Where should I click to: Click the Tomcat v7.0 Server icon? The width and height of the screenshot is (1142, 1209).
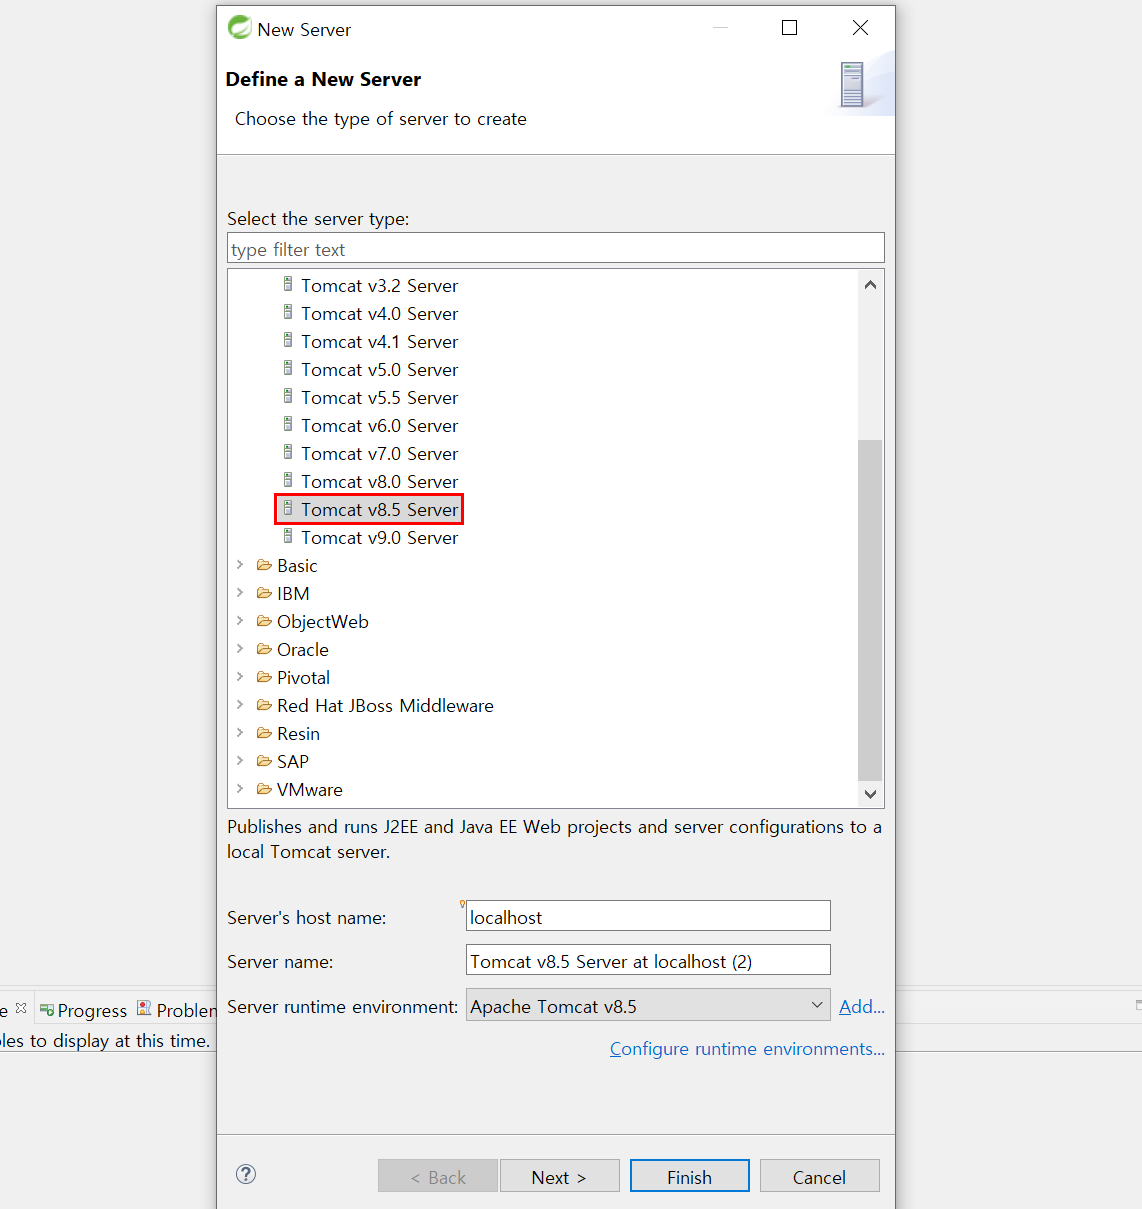[x=288, y=453]
